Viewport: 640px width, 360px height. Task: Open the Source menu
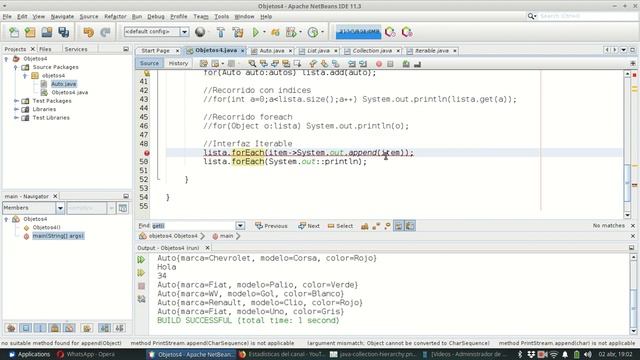[89, 17]
